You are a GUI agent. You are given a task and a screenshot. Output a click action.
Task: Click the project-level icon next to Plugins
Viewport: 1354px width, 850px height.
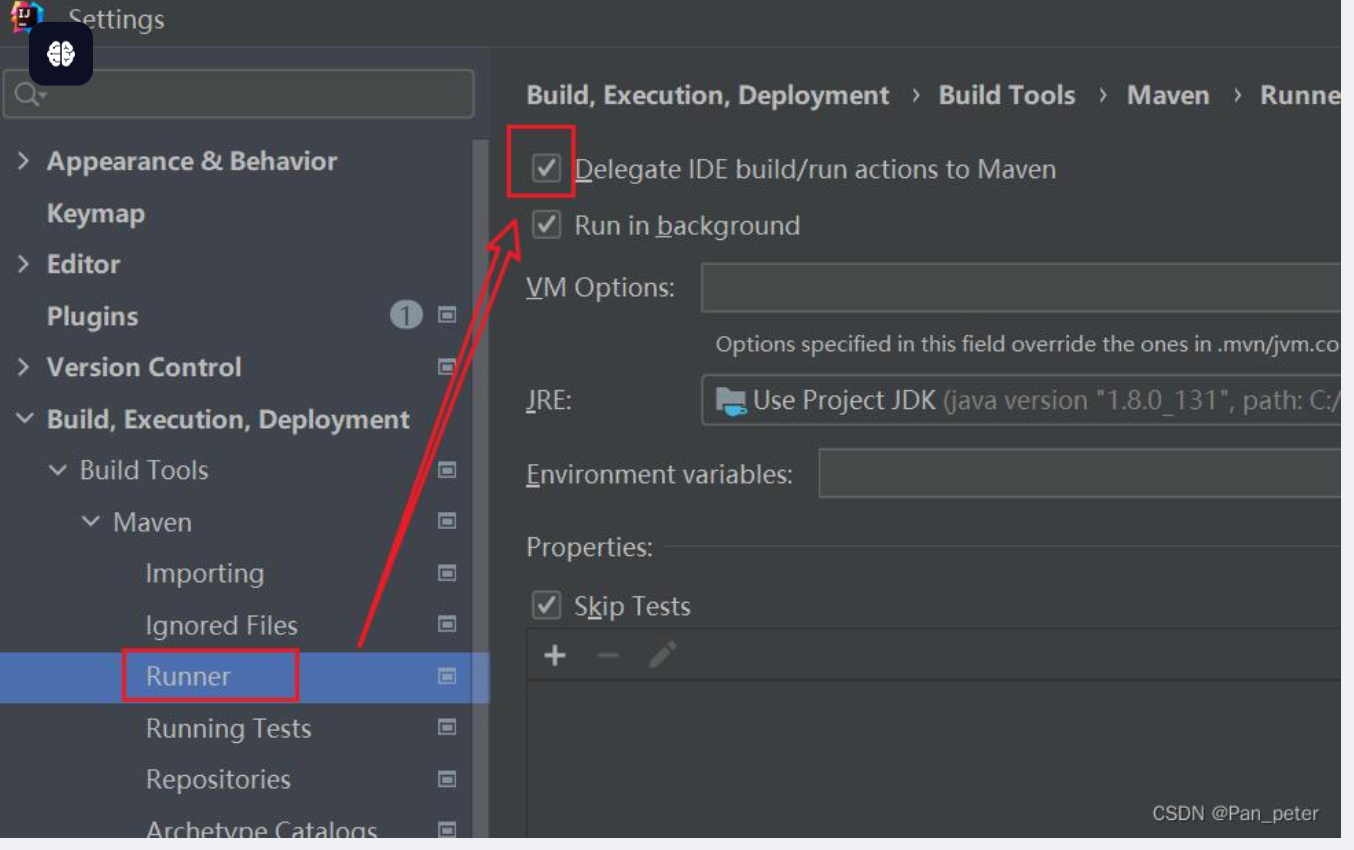[447, 316]
